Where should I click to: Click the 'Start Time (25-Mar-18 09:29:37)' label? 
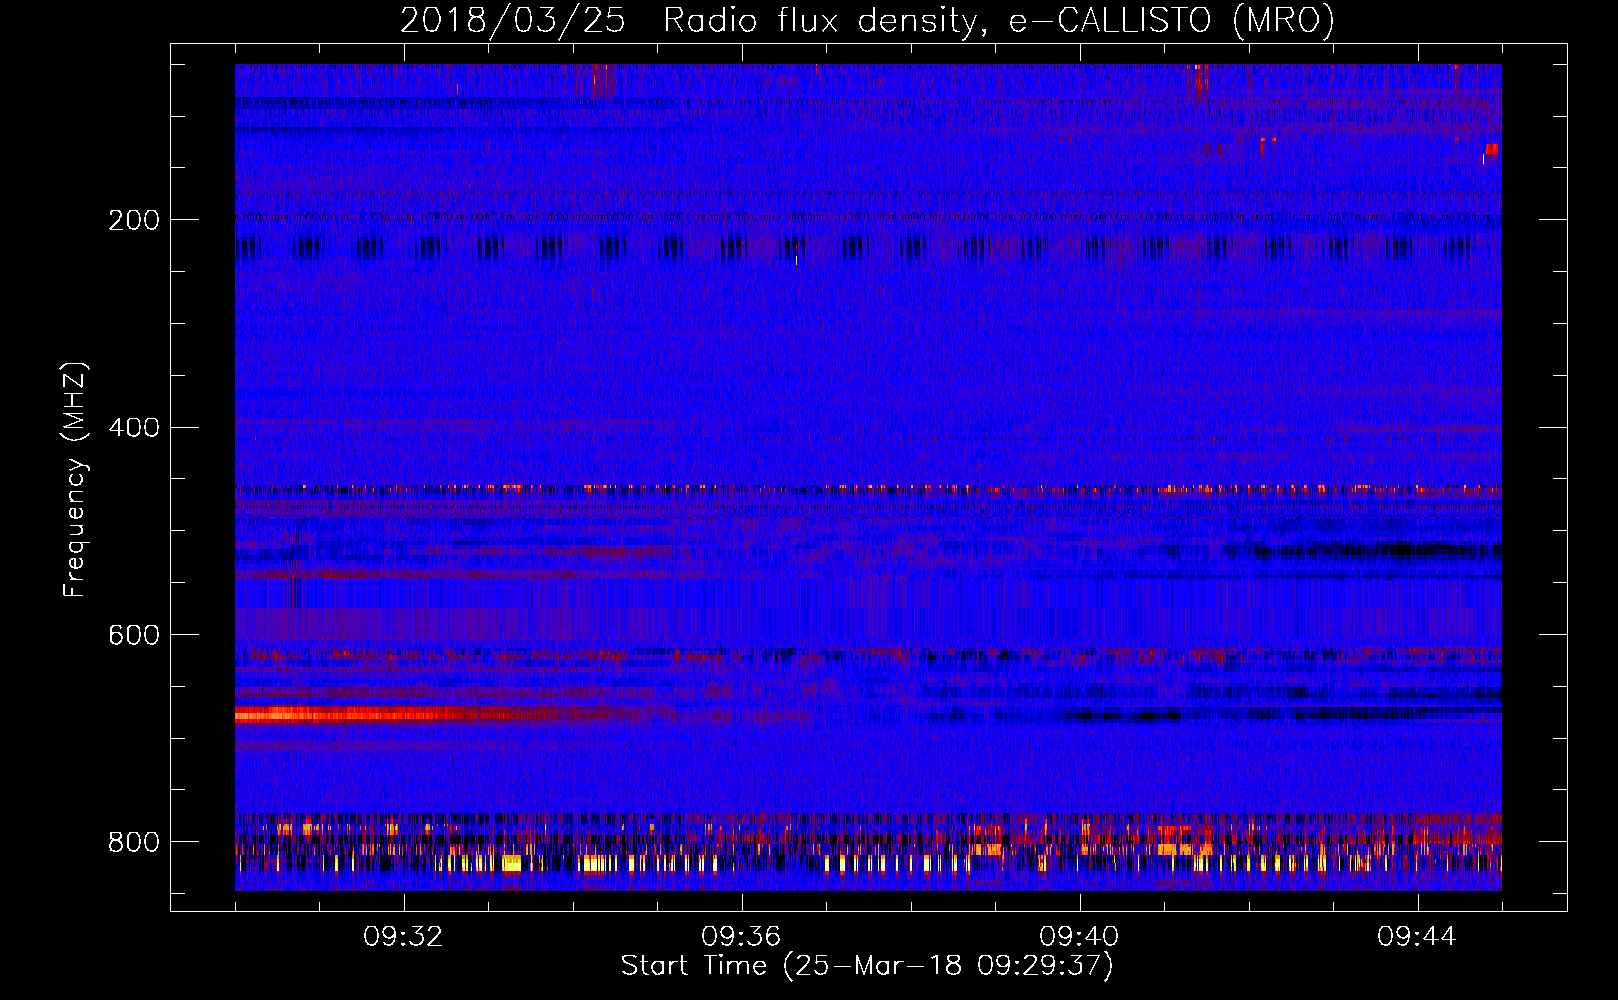[x=867, y=966]
